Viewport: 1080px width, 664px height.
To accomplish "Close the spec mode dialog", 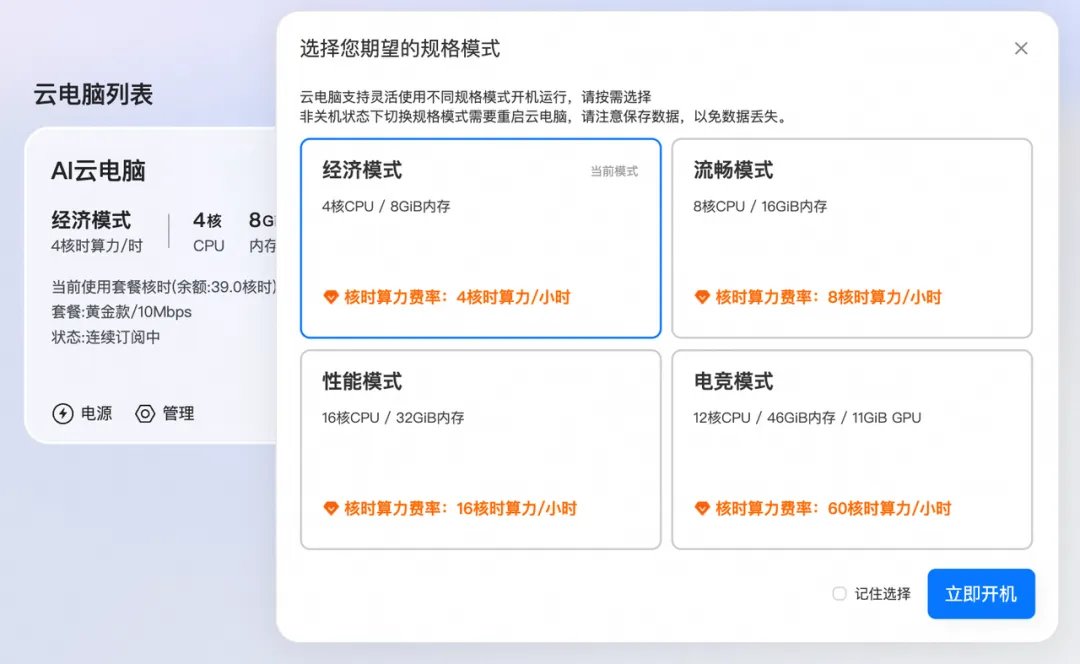I will (1021, 48).
